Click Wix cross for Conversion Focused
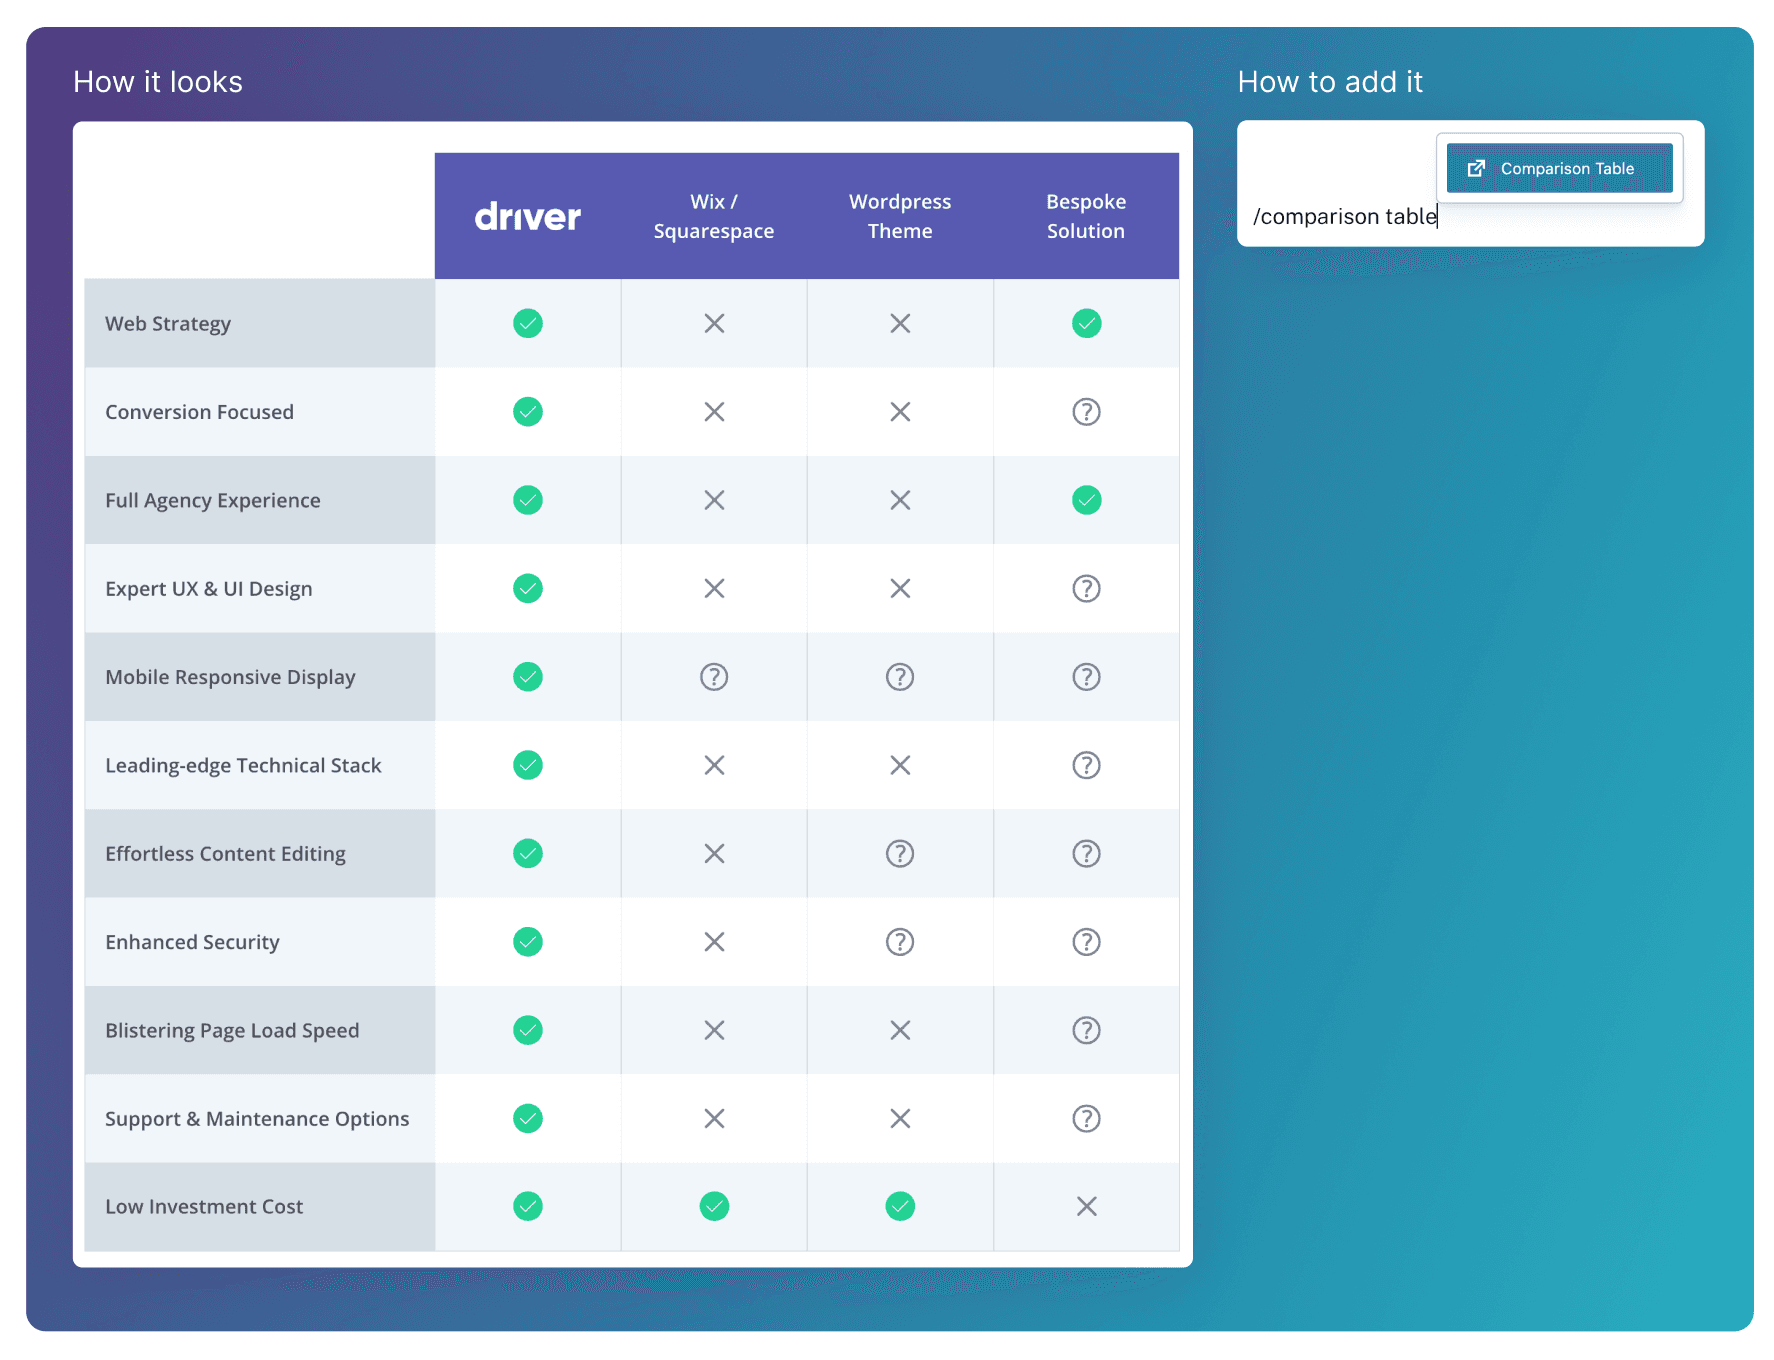1774x1360 pixels. pos(714,411)
